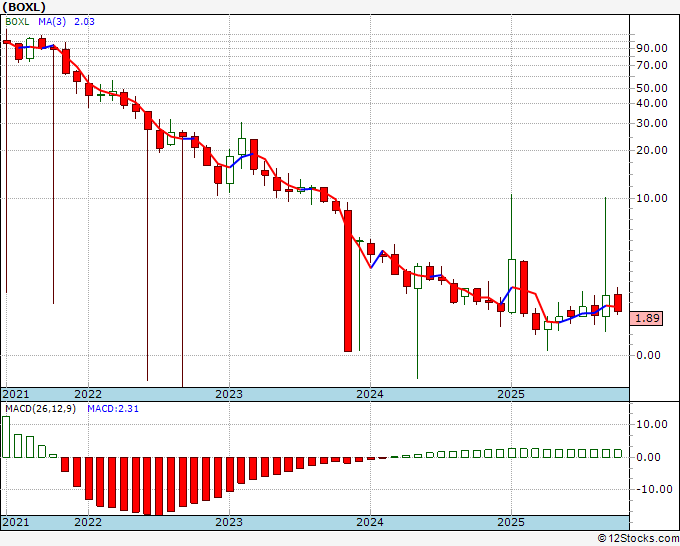Click the 20.00 price axis label
This screenshot has width=680, height=546.
click(652, 150)
